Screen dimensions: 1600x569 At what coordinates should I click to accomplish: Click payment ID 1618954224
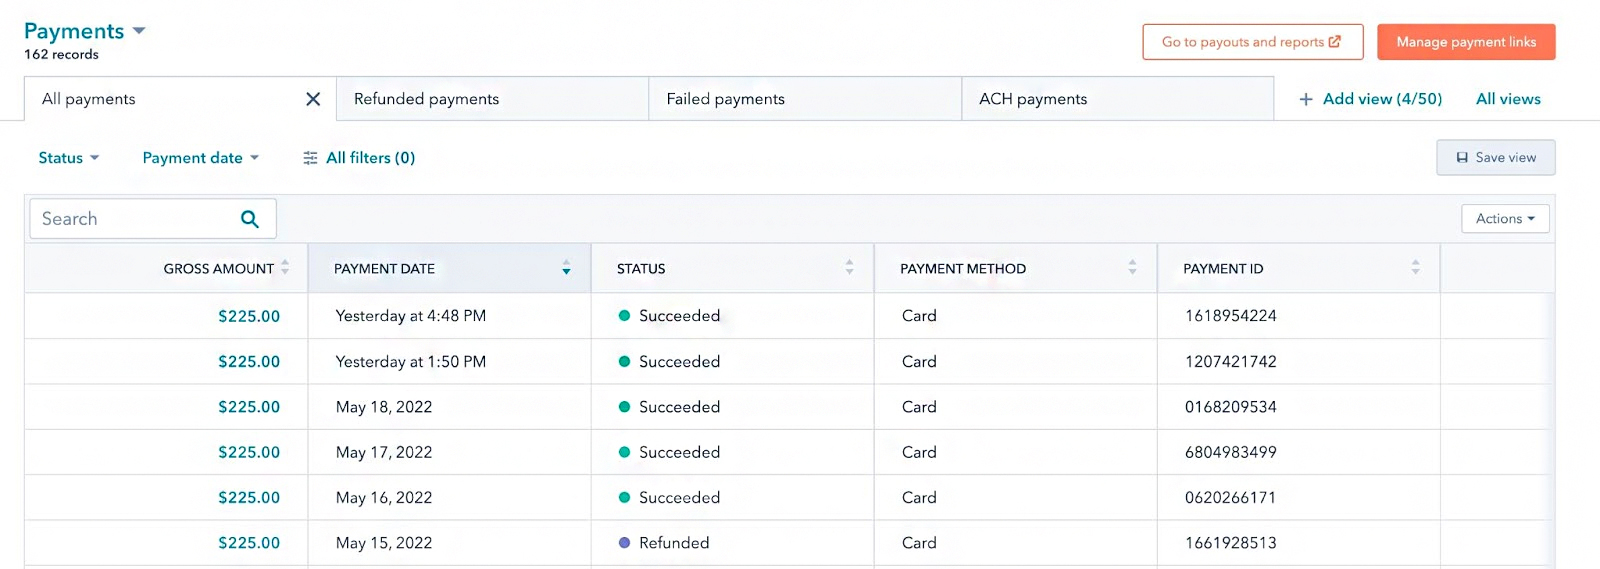click(1230, 316)
